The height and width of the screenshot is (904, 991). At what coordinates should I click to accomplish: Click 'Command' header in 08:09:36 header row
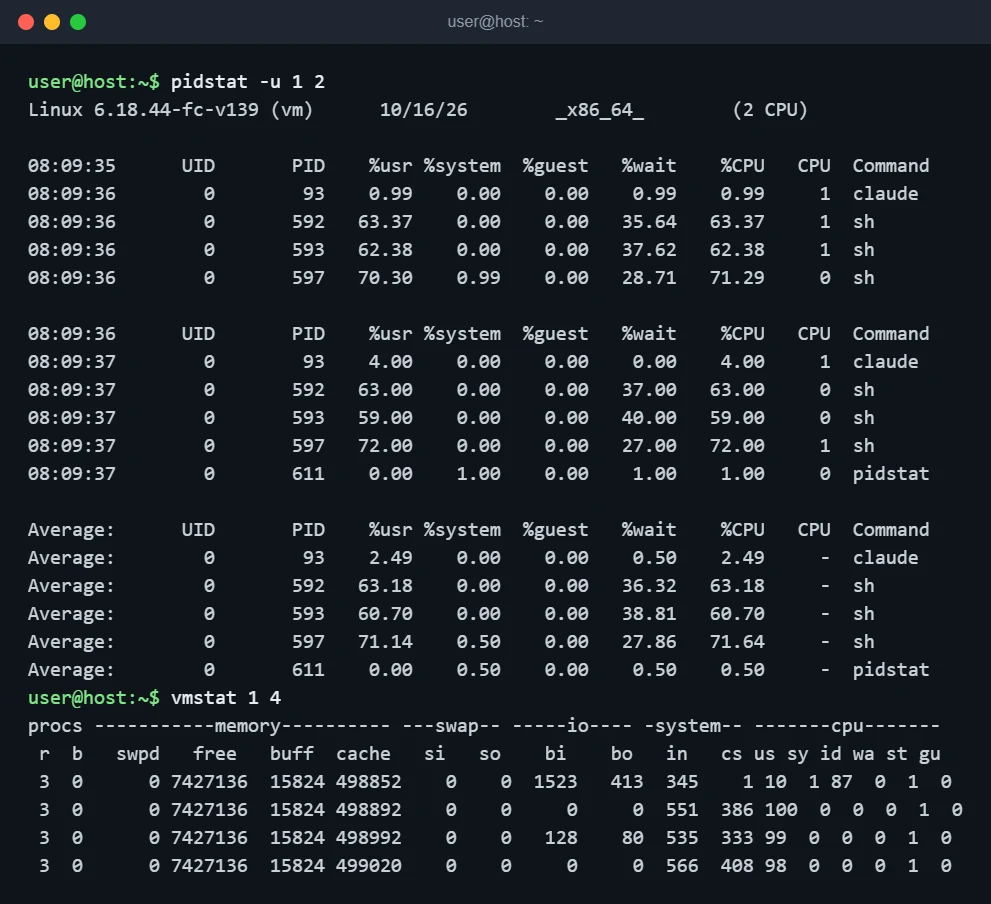click(x=891, y=334)
